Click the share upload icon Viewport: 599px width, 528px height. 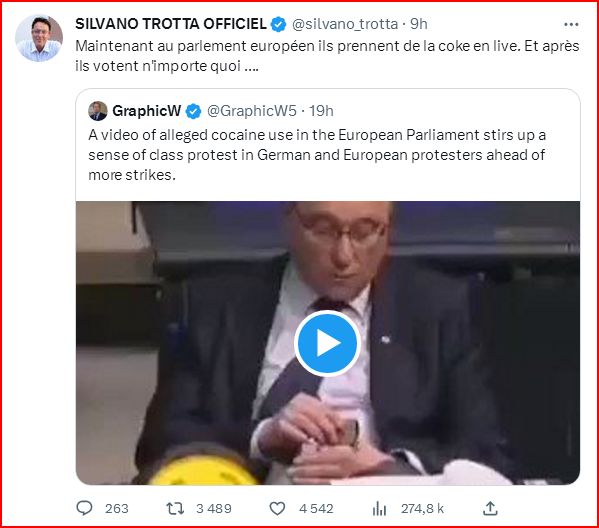[490, 509]
